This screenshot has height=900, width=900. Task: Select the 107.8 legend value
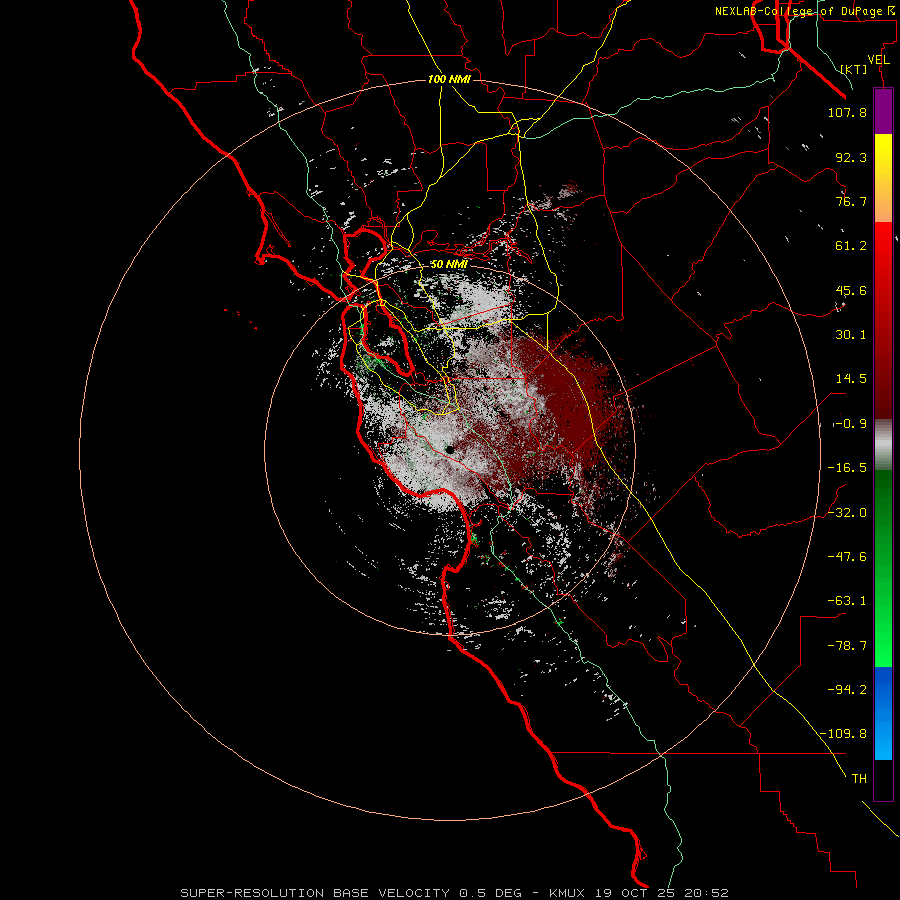847,112
